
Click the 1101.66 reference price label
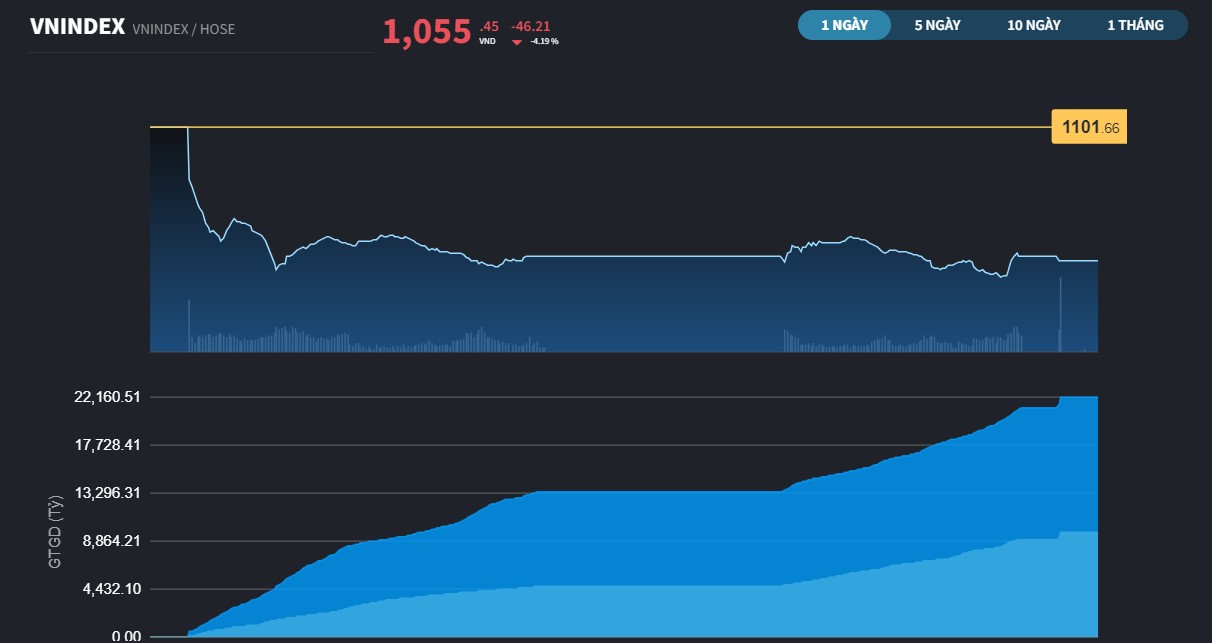pos(1089,127)
